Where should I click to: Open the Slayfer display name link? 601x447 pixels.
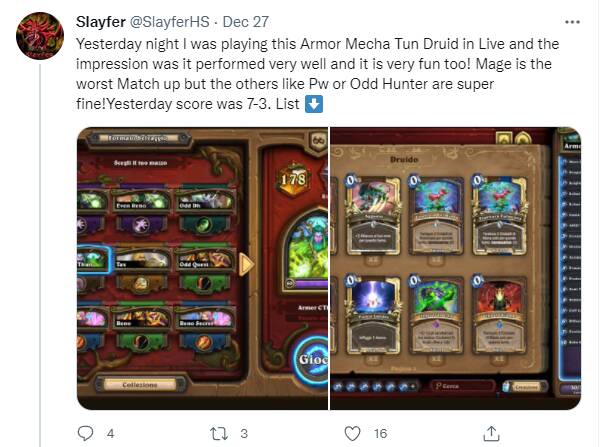(x=101, y=22)
